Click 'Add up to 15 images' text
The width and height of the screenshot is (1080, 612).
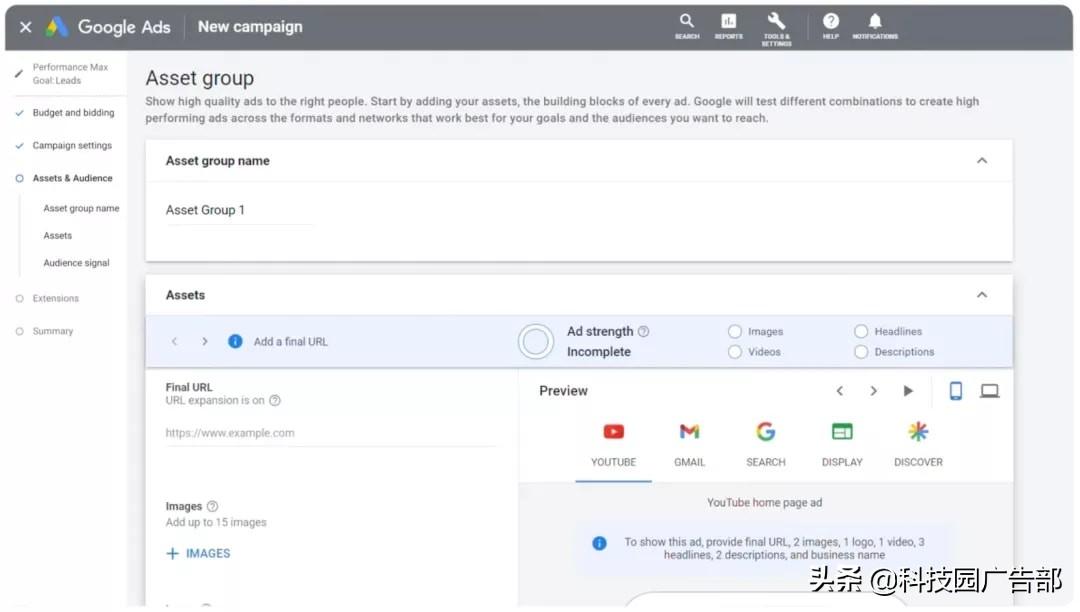click(216, 523)
